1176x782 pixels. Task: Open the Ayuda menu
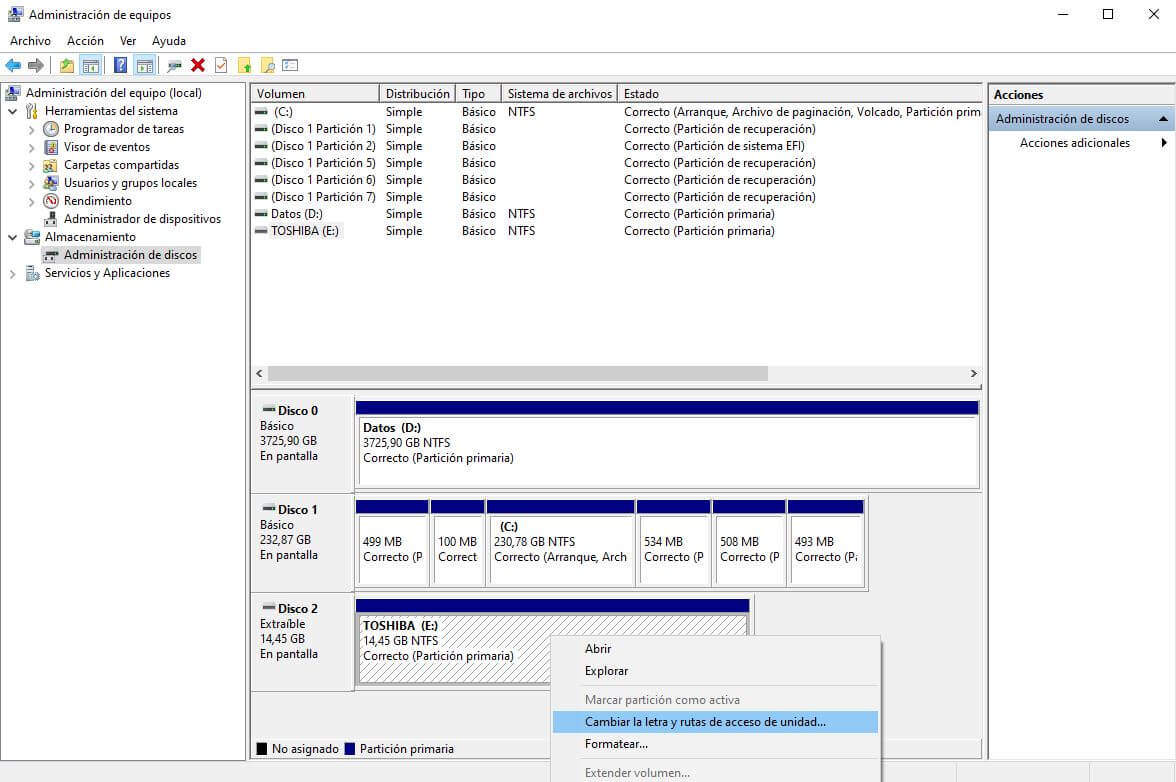tap(169, 40)
